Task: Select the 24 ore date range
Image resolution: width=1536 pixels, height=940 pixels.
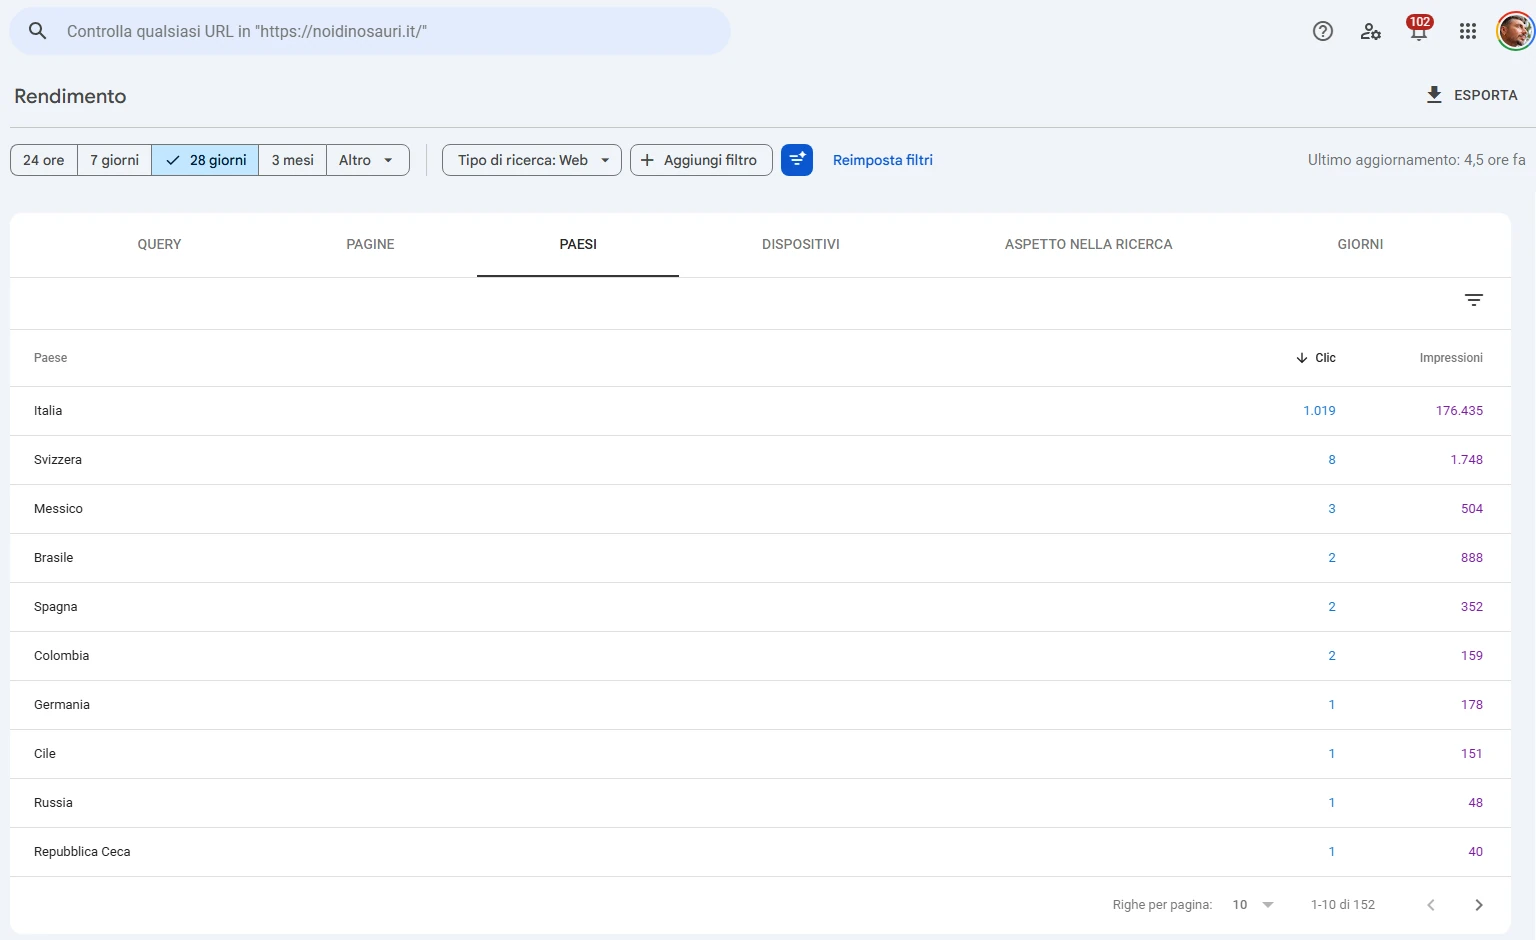Action: pos(44,160)
